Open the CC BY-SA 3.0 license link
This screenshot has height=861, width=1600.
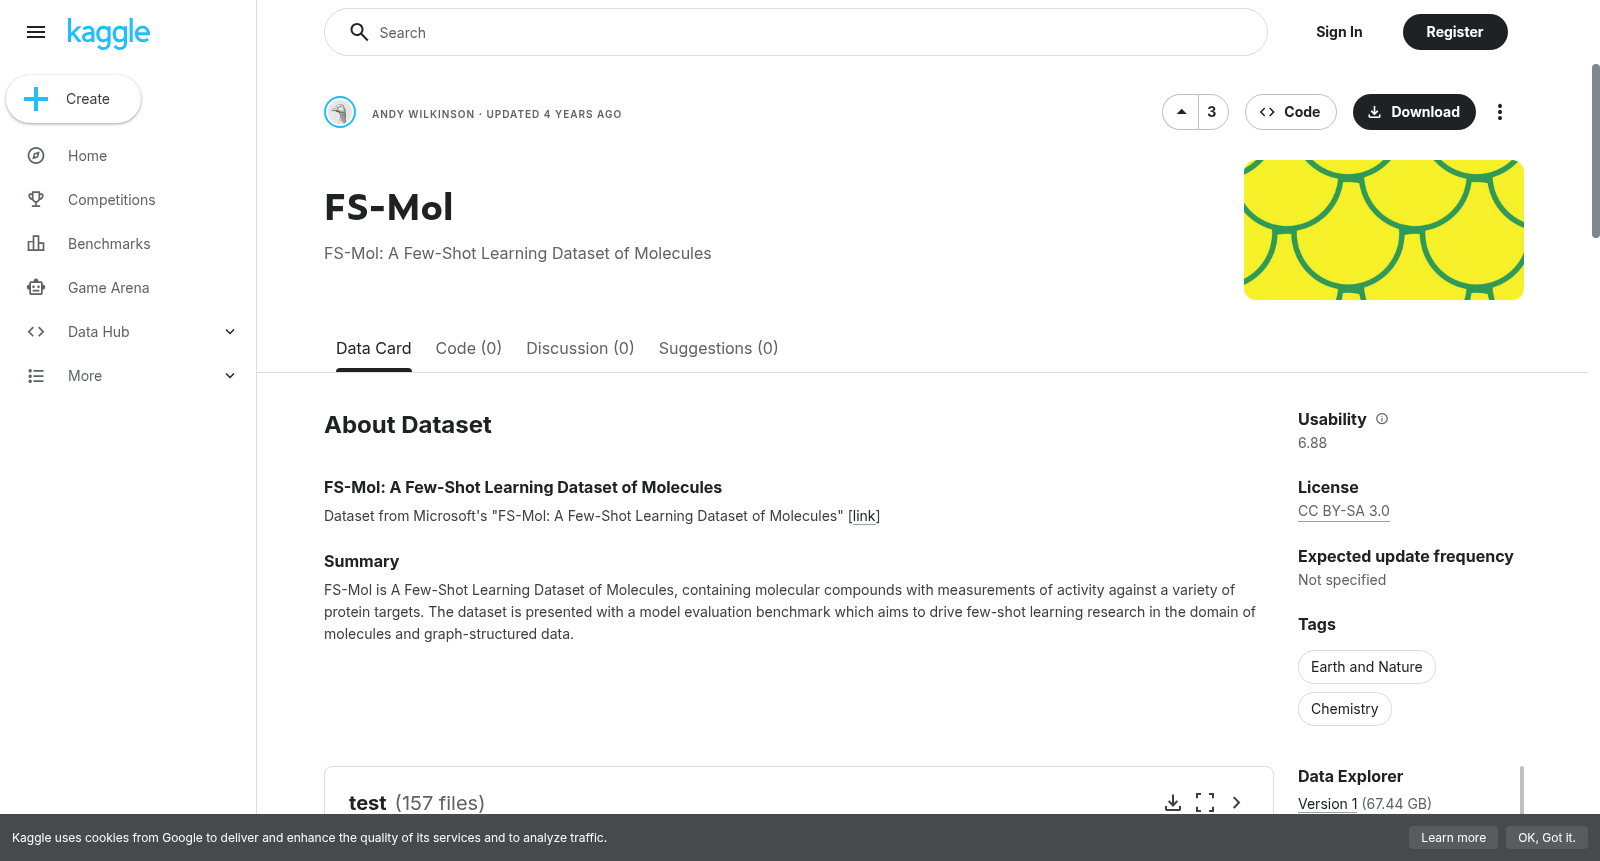[x=1343, y=511]
